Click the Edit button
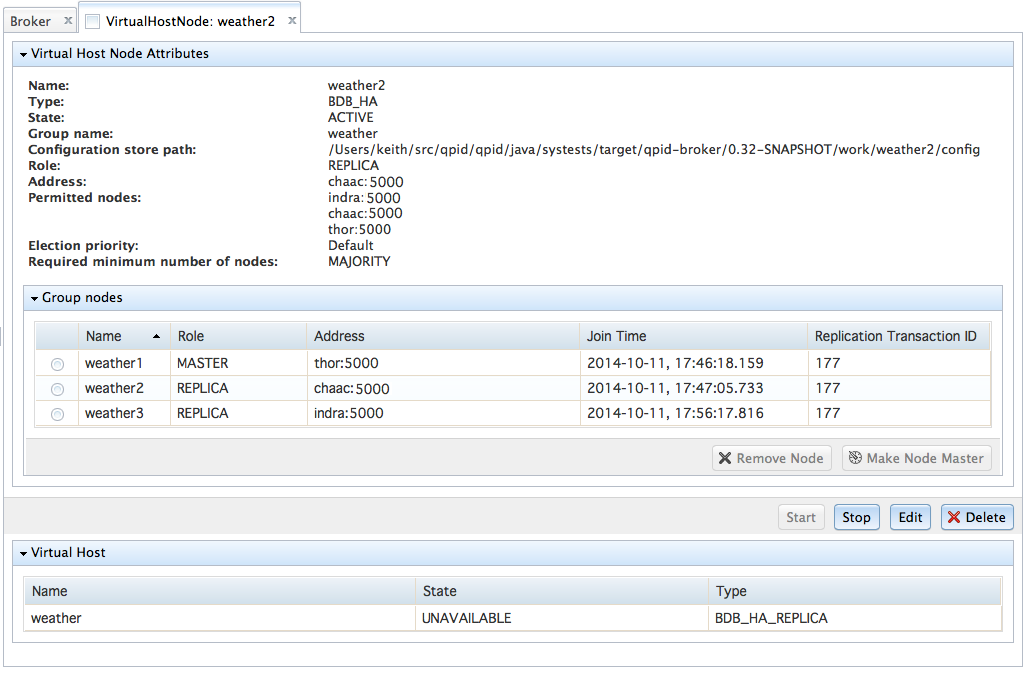 (x=910, y=517)
